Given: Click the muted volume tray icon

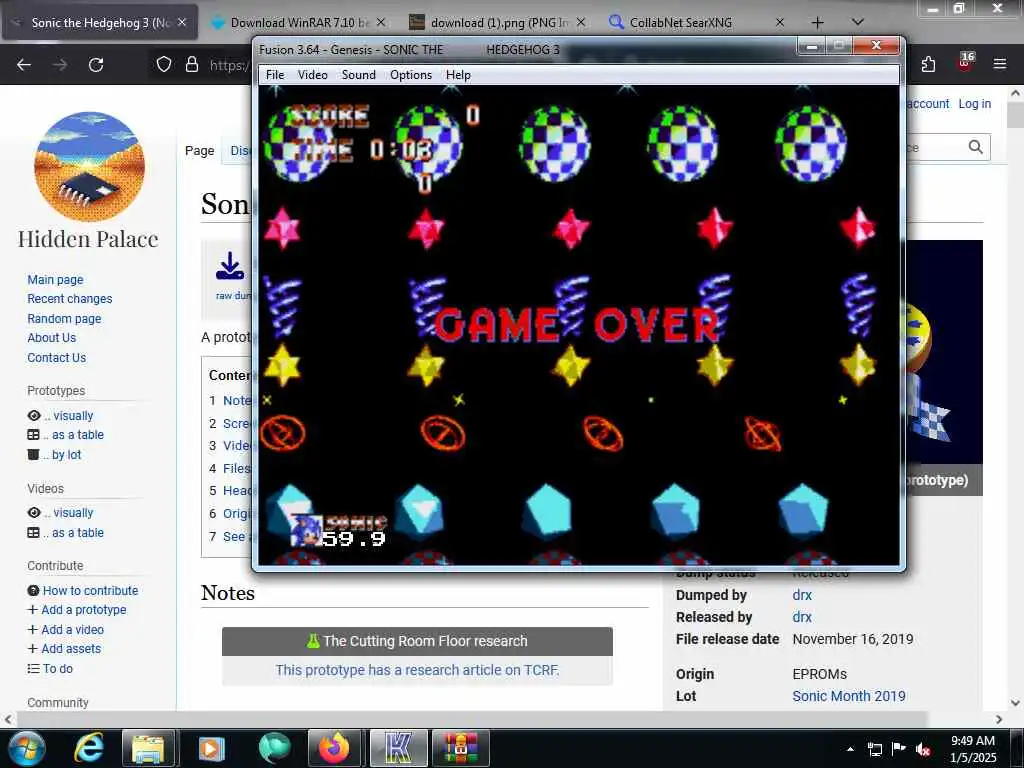Looking at the screenshot, I should 923,749.
